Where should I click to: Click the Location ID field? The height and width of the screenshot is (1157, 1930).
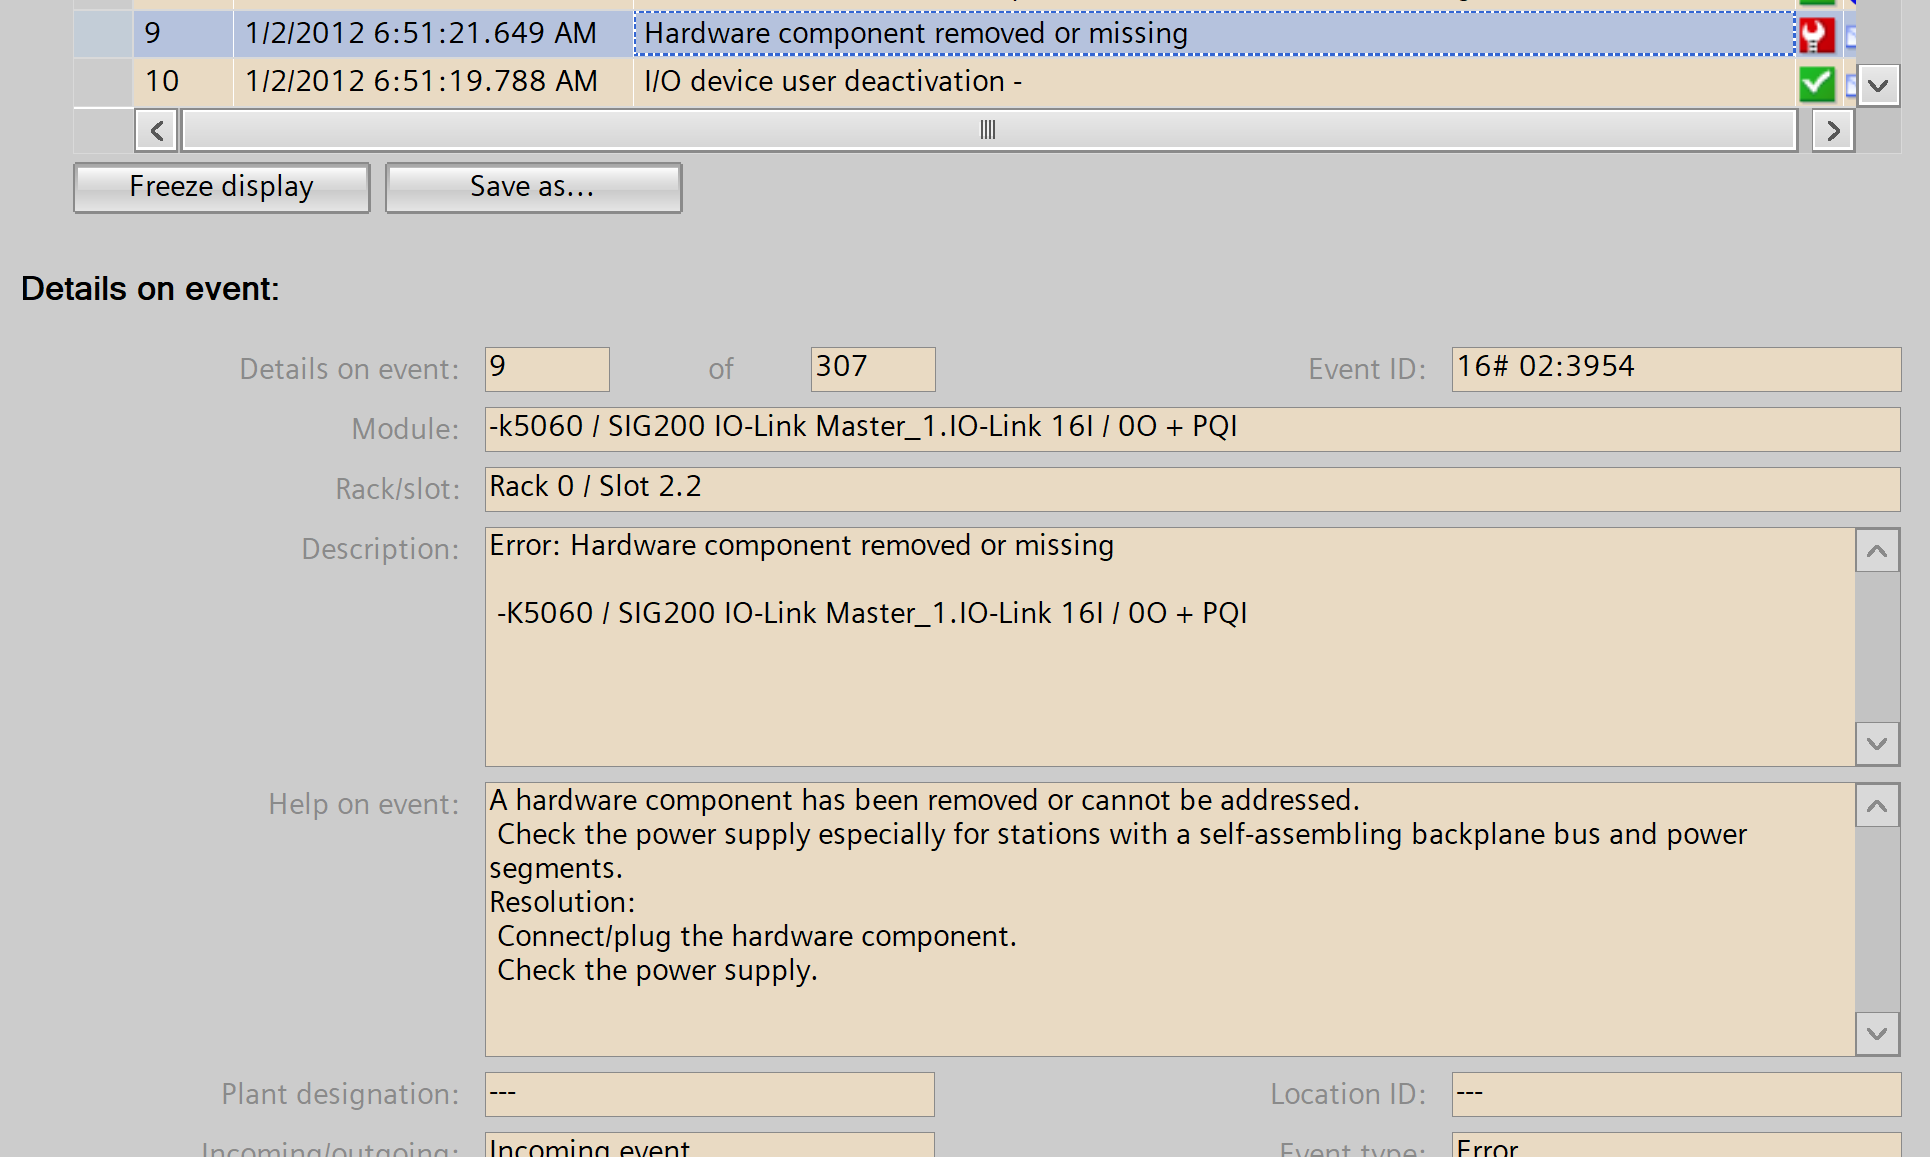pyautogui.click(x=1675, y=1094)
